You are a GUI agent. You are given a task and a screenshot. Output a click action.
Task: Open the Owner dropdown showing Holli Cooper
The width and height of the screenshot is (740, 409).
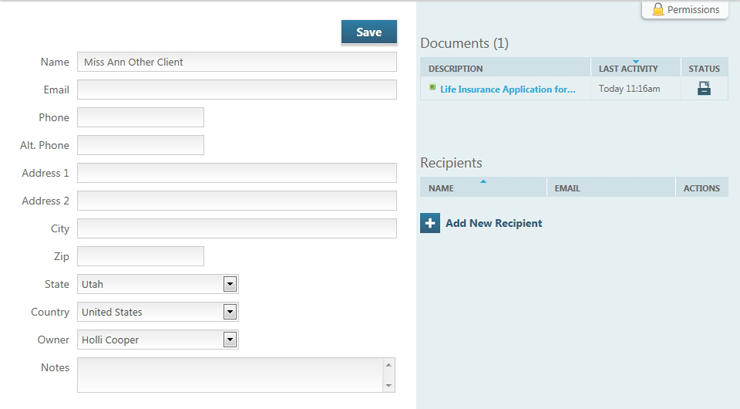tap(230, 340)
